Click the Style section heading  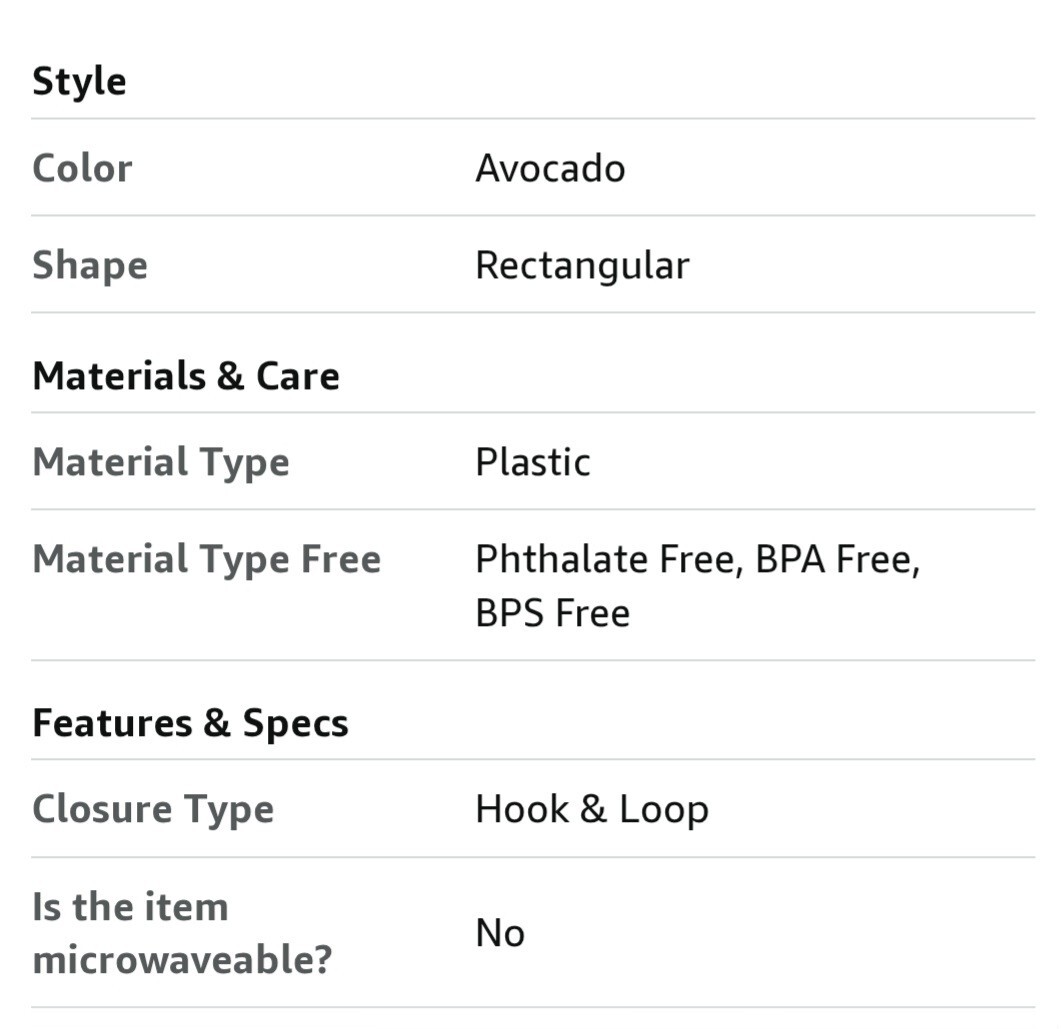point(79,82)
